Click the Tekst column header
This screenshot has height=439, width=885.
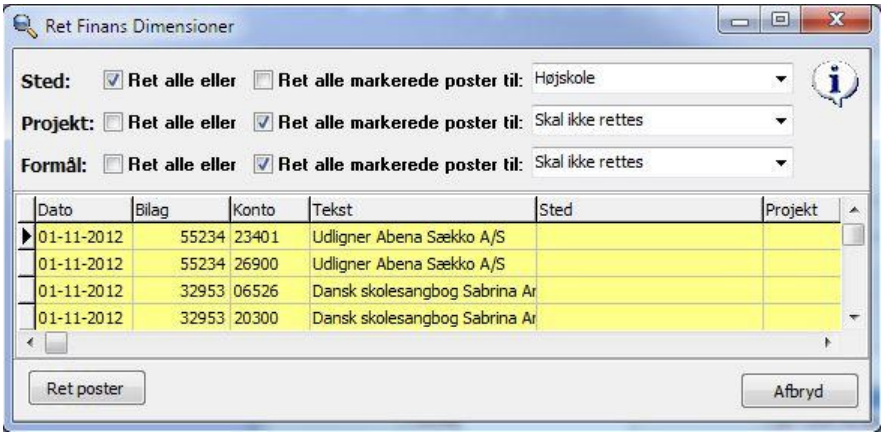coord(423,210)
